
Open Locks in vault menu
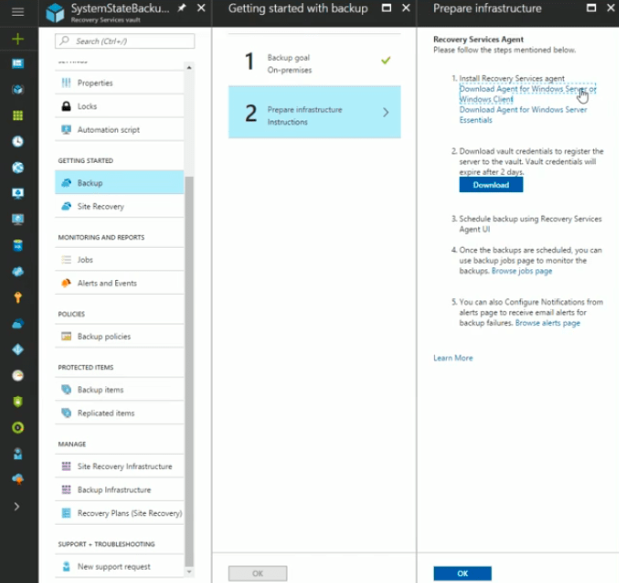(x=119, y=106)
